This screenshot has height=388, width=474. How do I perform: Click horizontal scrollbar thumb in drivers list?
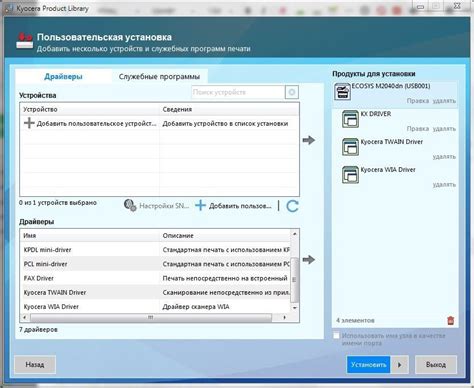point(151,318)
